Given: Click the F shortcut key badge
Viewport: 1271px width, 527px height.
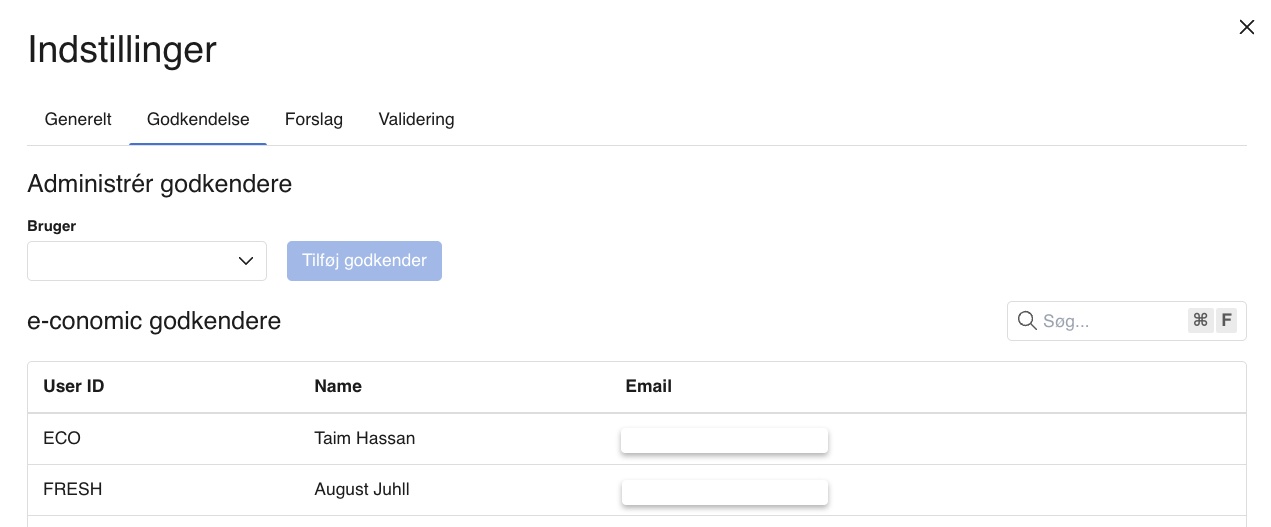Looking at the screenshot, I should pos(1226,320).
